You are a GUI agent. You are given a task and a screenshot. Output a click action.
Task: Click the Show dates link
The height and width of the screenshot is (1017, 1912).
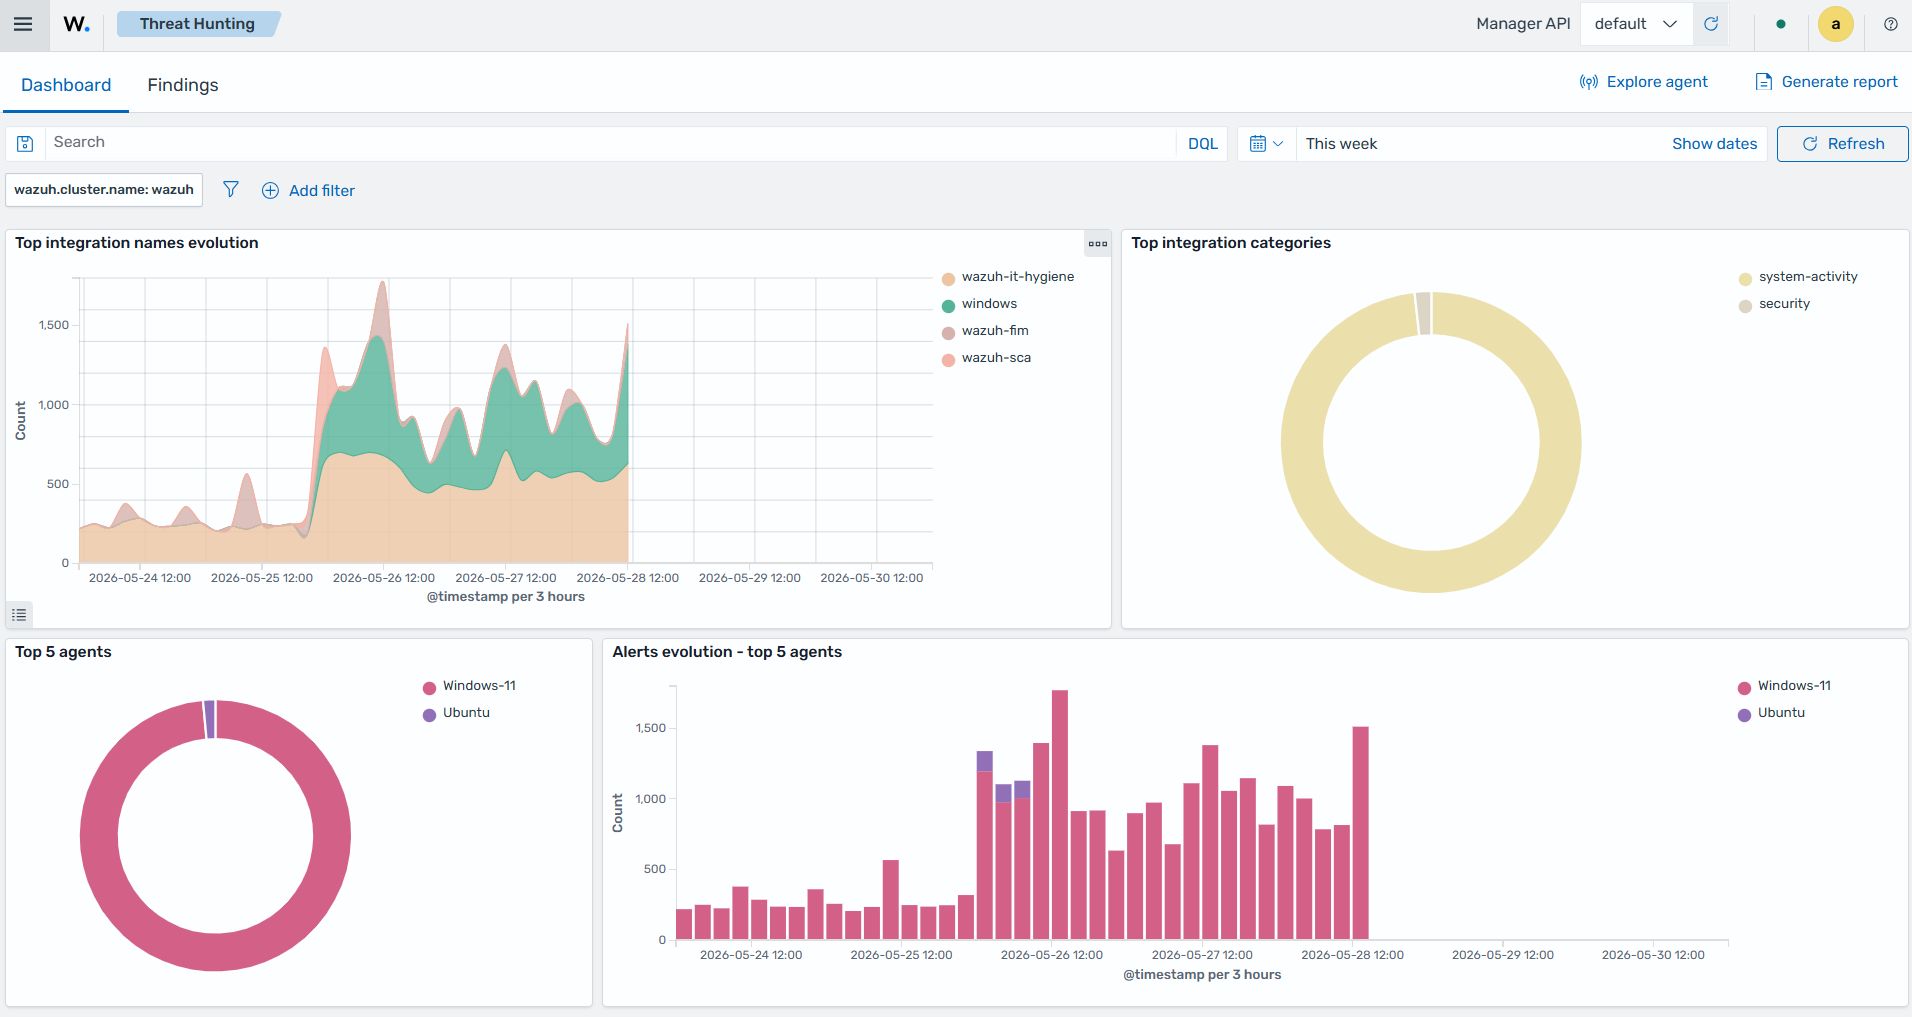tap(1714, 144)
